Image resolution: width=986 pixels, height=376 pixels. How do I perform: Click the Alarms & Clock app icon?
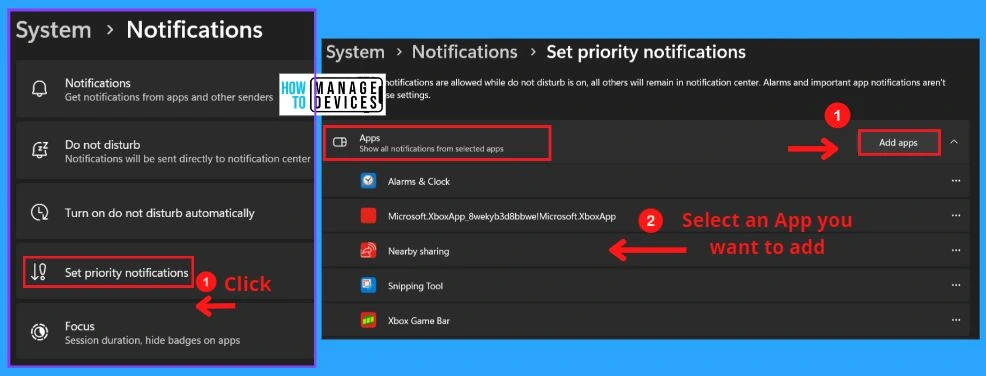(x=368, y=181)
